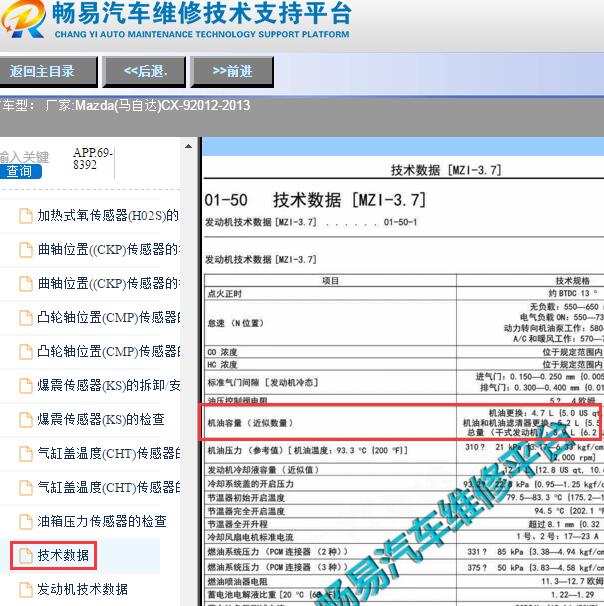Open first 凸轮轴位置(CMP)传感器 entry

(109, 318)
